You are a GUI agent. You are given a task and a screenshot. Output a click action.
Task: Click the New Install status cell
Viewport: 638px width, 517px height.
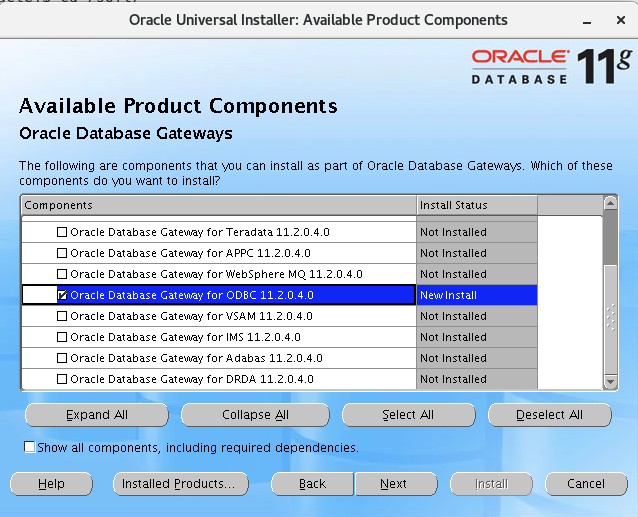tap(477, 295)
